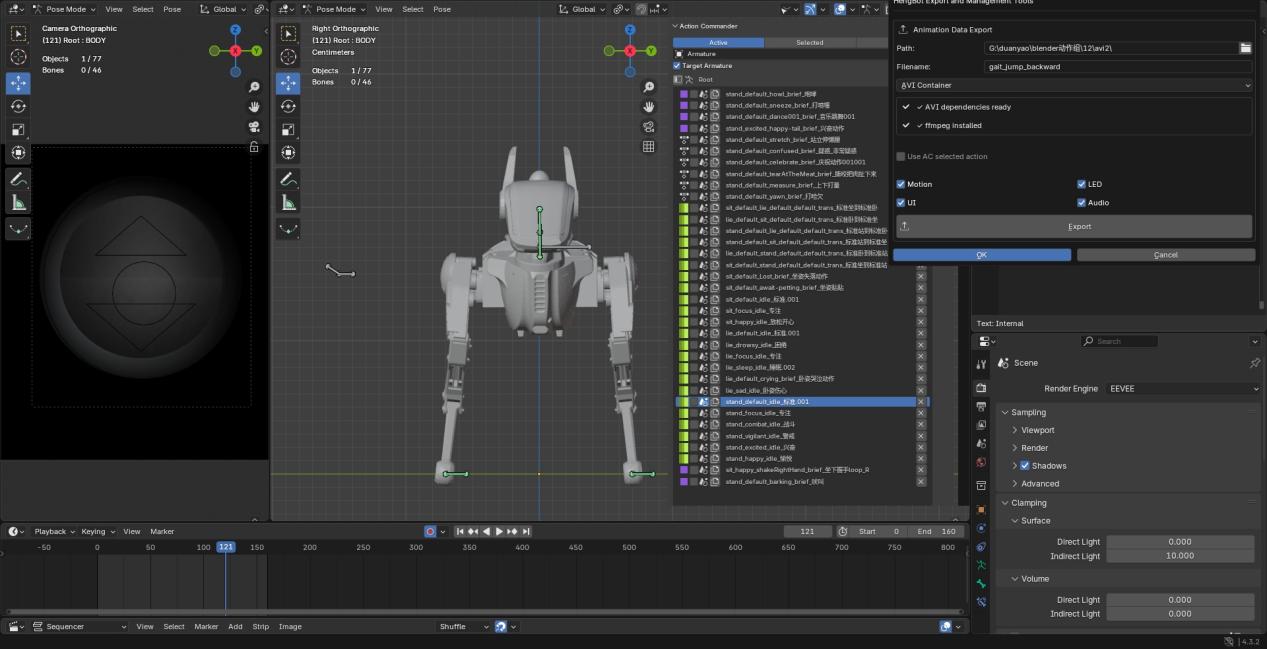Click current frame field showing 121

[x=808, y=531]
